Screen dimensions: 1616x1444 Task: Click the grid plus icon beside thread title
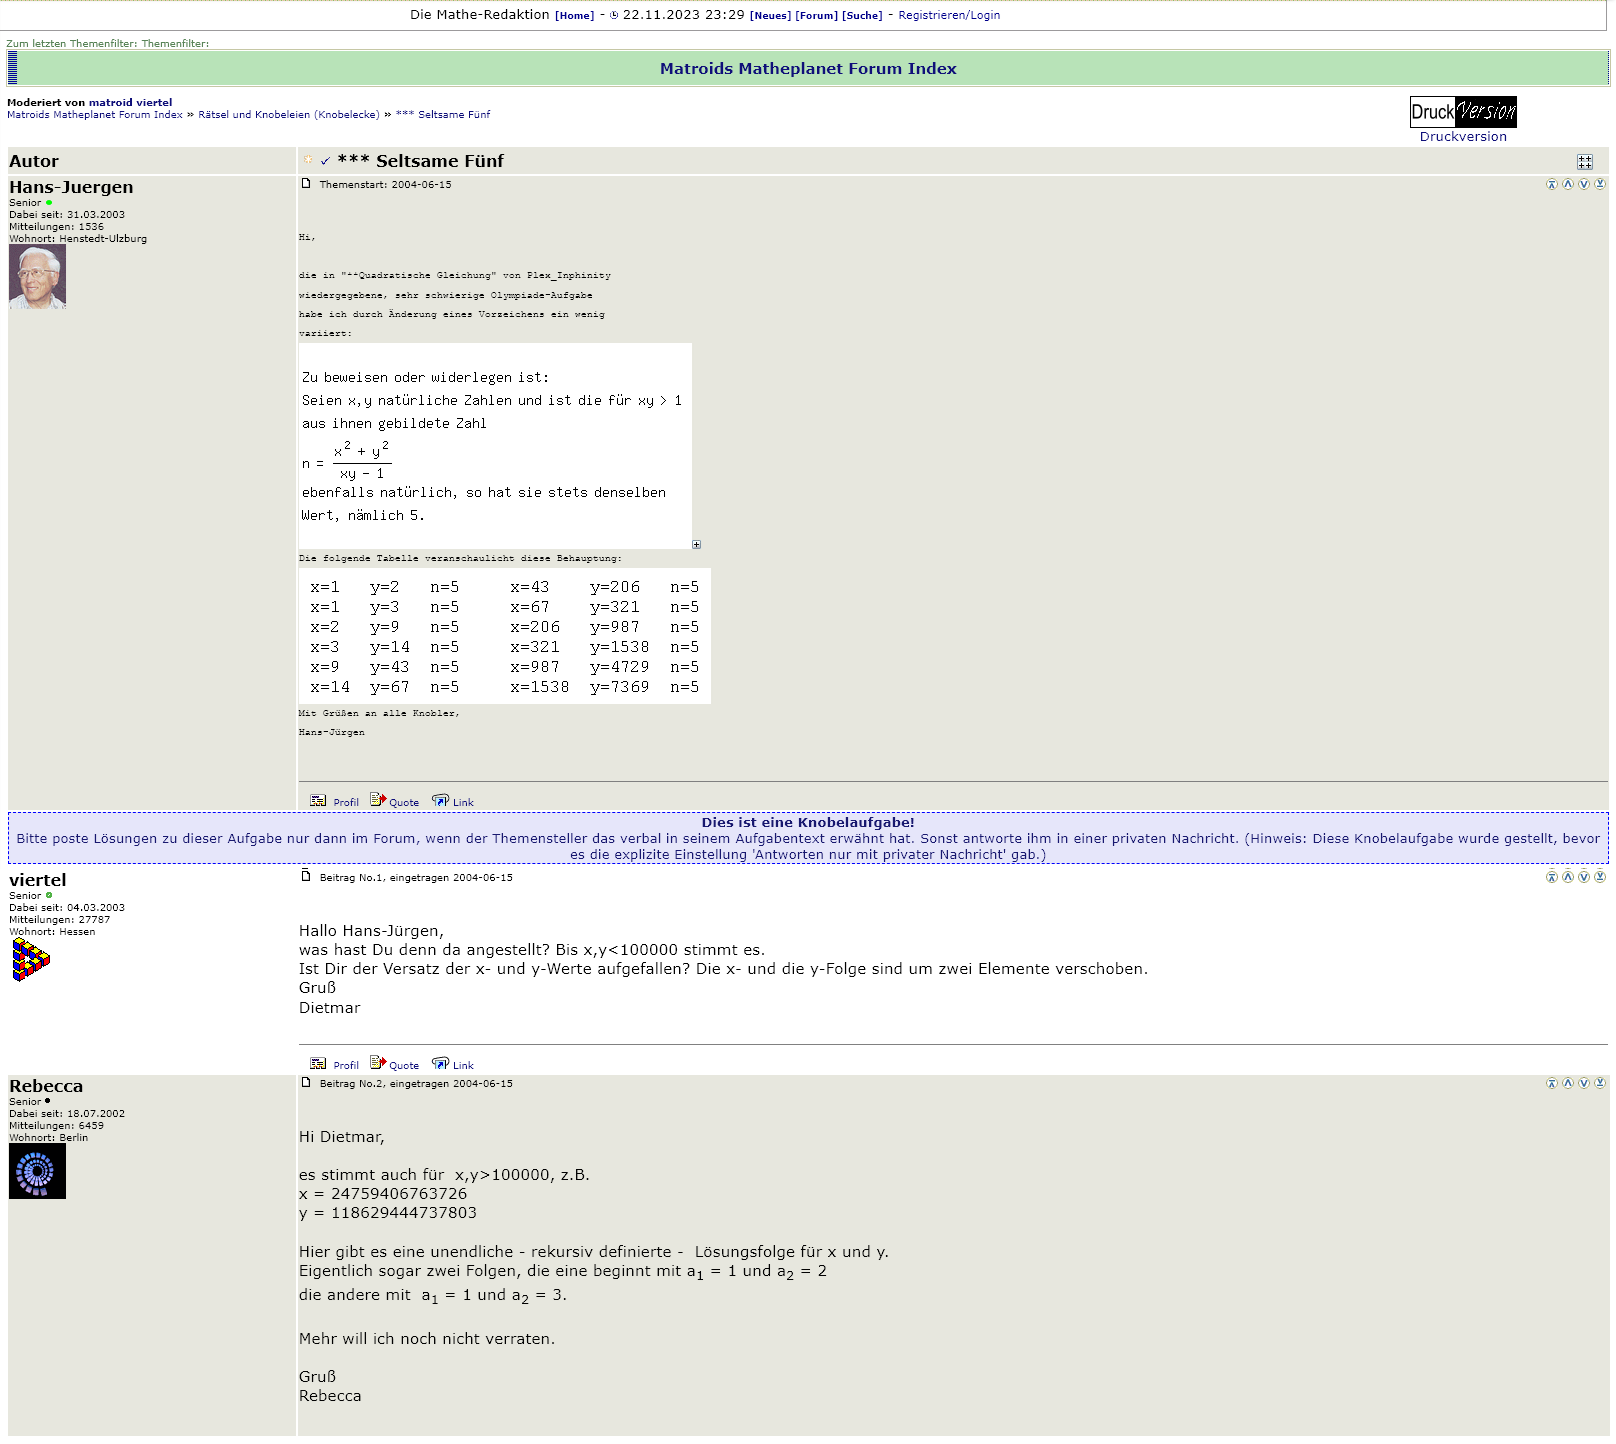(1584, 162)
